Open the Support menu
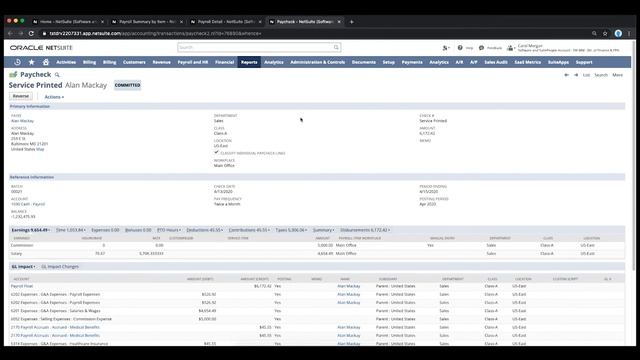Screen dimensions: 640x360 pos(584,62)
